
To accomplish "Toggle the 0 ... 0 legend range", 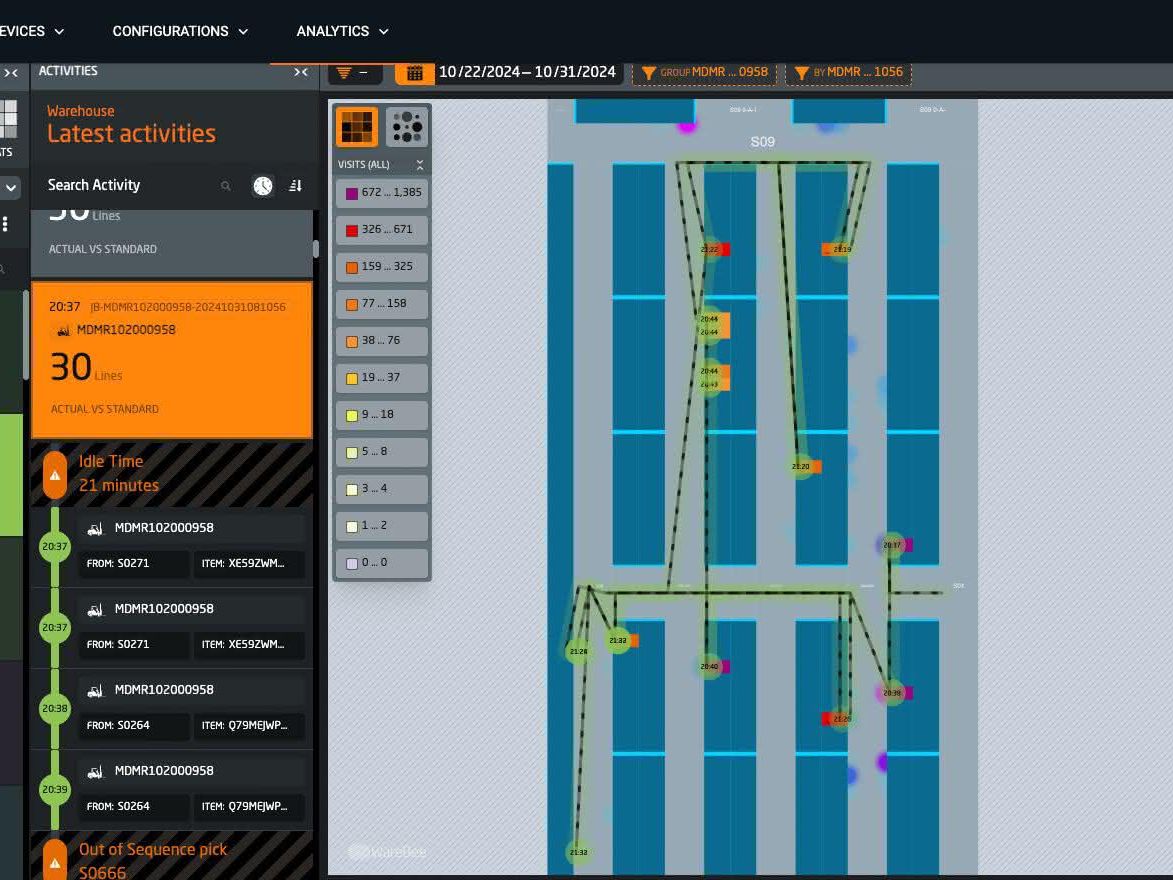I will (382, 563).
